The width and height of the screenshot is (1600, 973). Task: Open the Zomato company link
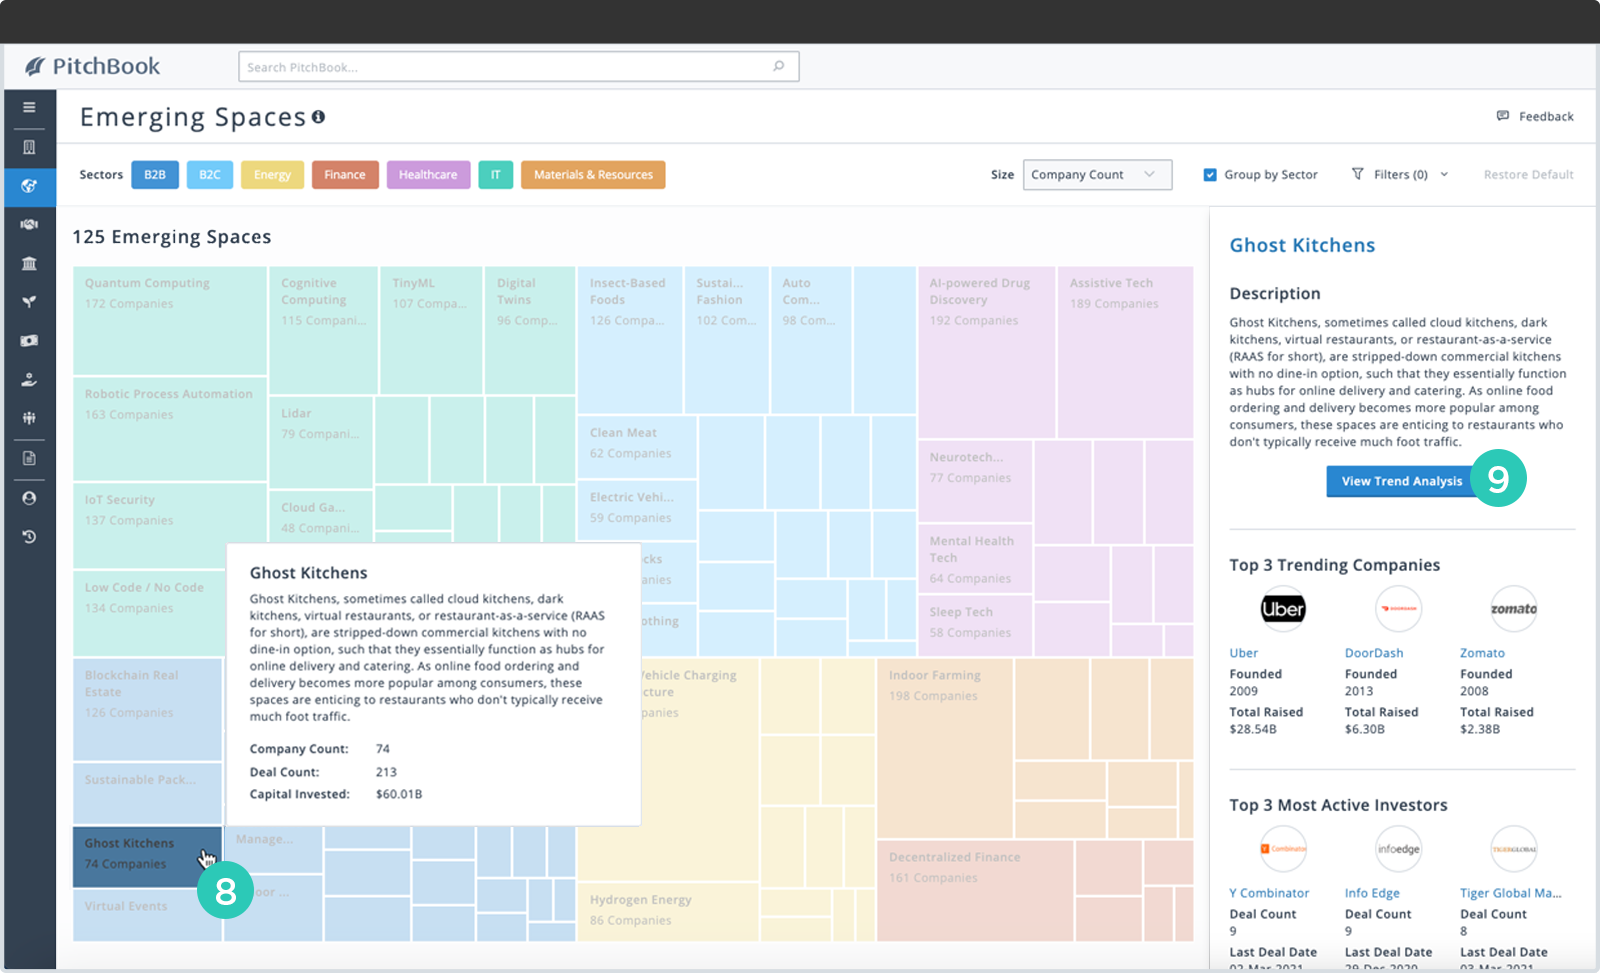pyautogui.click(x=1482, y=653)
